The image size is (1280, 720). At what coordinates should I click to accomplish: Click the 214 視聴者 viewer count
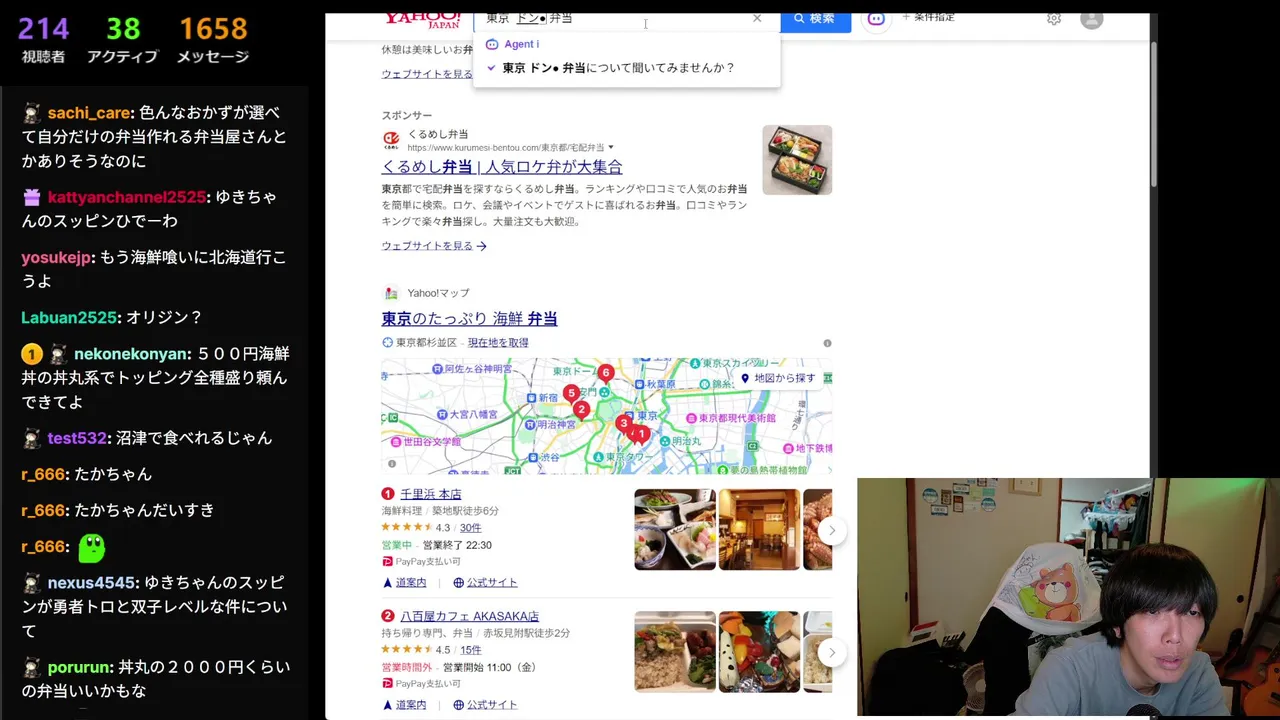43,39
